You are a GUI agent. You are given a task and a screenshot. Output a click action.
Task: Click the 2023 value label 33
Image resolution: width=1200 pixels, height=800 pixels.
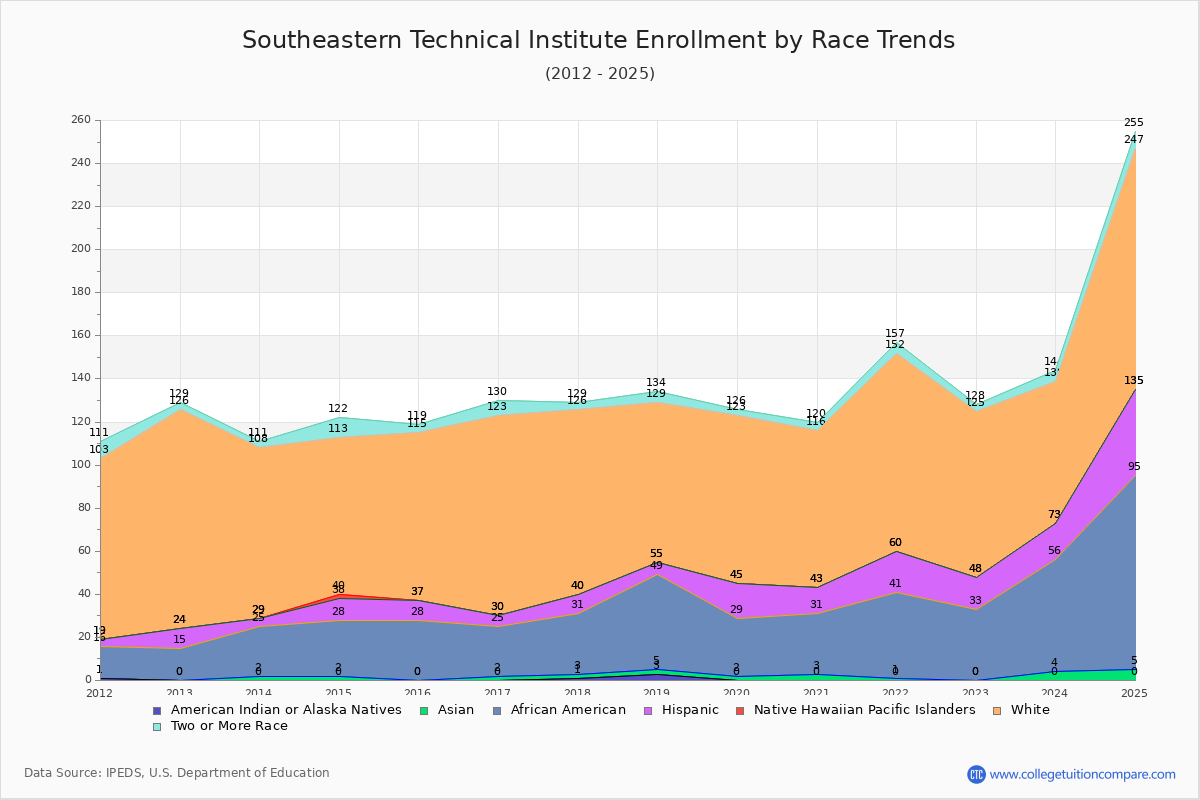click(x=975, y=601)
